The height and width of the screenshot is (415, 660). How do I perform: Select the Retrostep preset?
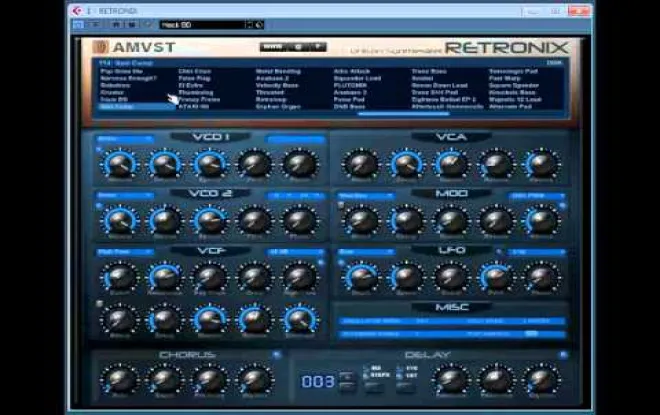271,100
